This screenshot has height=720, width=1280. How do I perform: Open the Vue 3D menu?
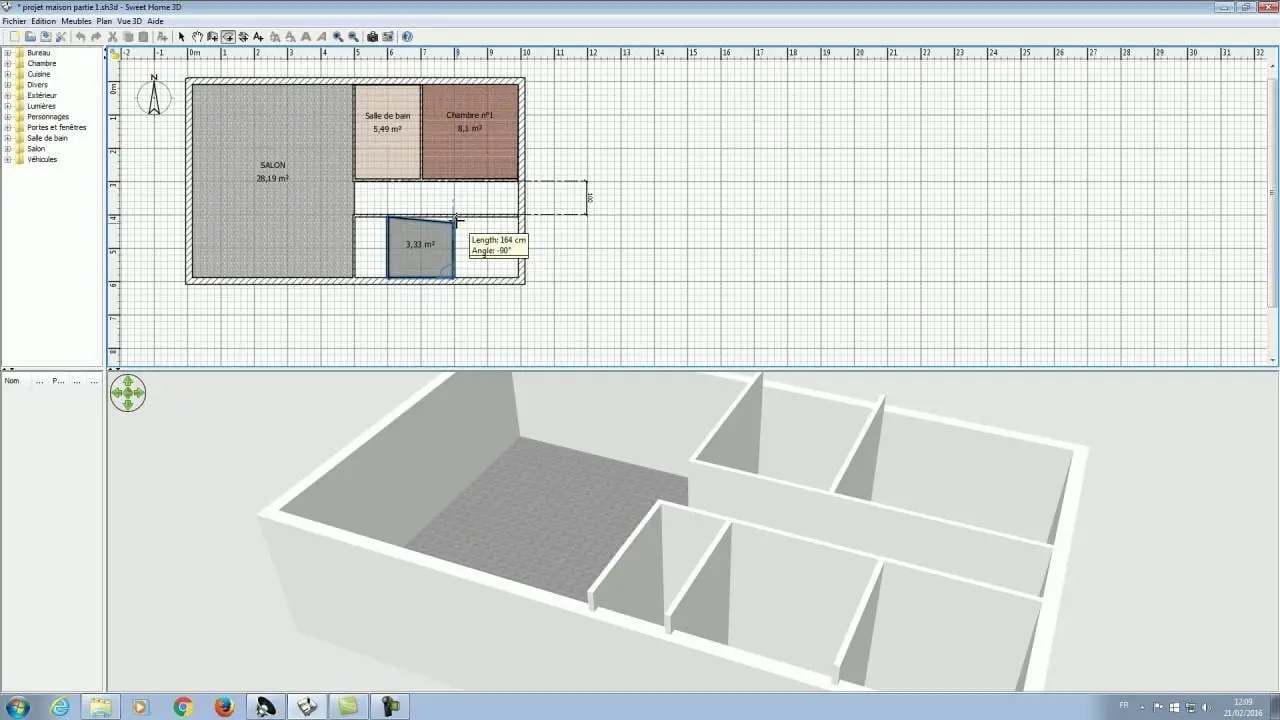(129, 21)
